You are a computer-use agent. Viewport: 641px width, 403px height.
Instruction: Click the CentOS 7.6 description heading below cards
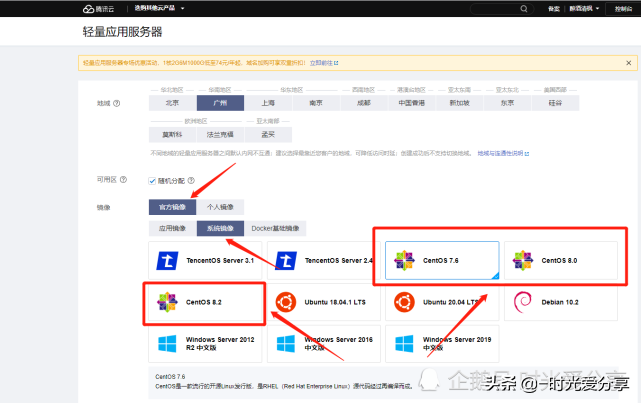click(x=170, y=376)
